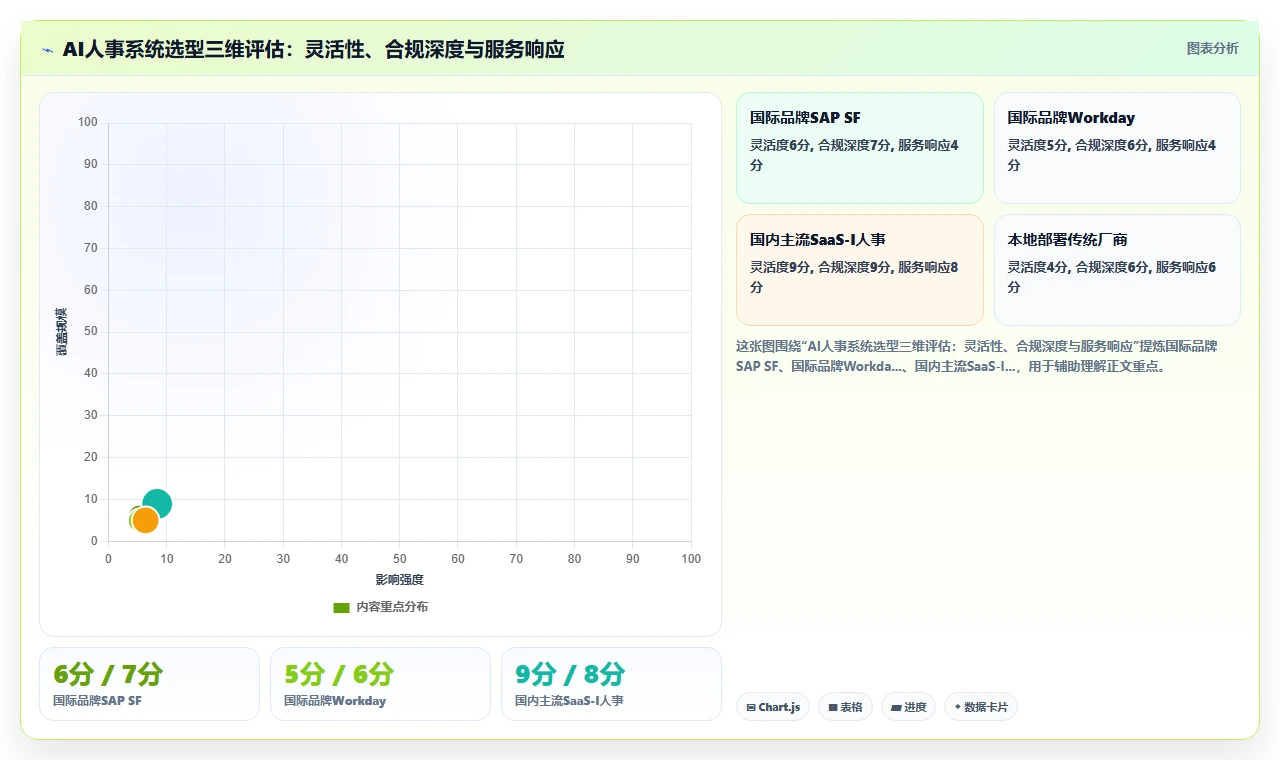
Task: Click the 50 tick on the y-axis
Action: coord(90,332)
